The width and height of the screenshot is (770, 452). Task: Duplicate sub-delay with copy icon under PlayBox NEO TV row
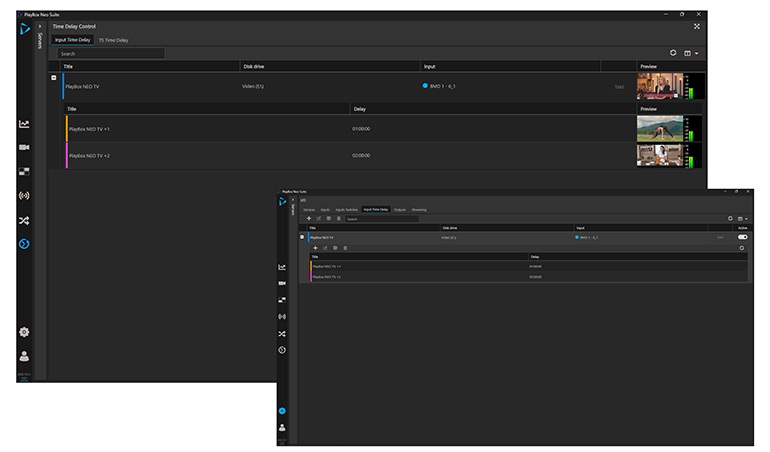(x=335, y=248)
